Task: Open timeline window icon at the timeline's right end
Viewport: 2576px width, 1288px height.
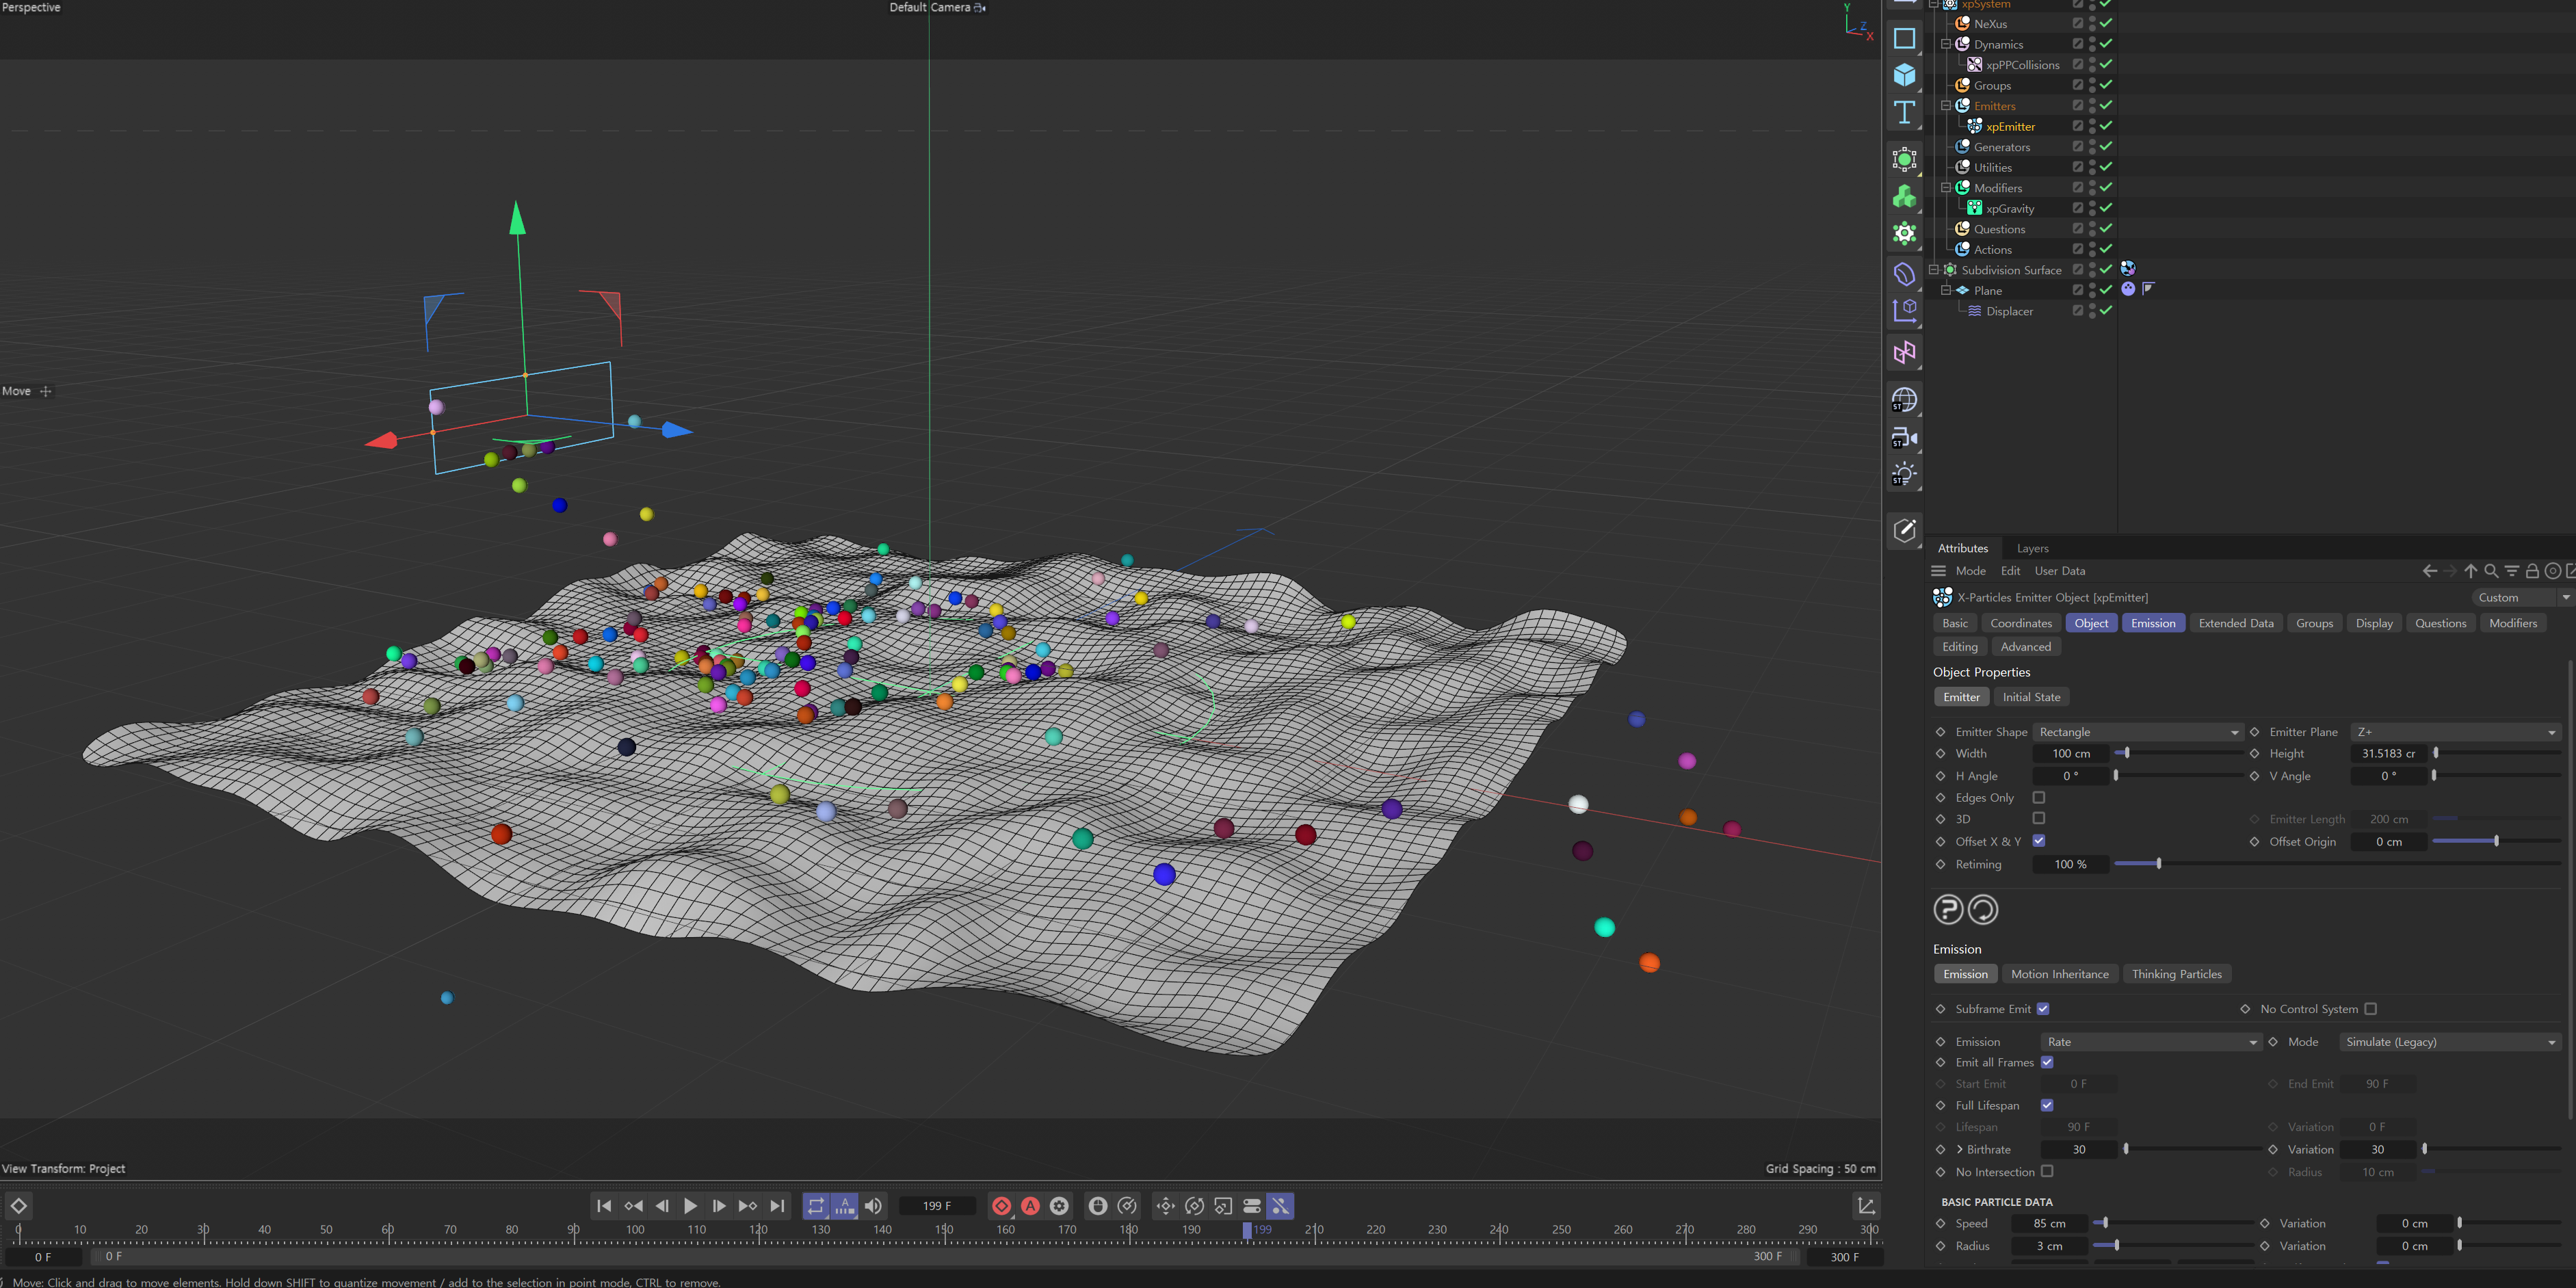Action: pos(1866,1206)
